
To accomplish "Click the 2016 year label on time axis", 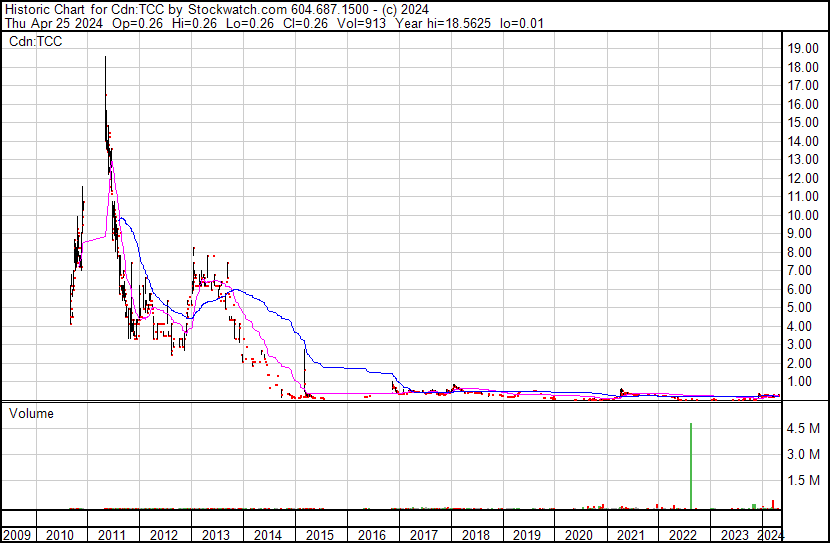I will click(x=372, y=535).
